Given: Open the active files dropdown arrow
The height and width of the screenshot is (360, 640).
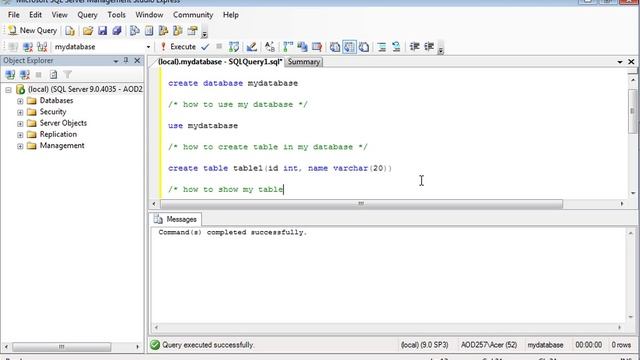Looking at the screenshot, I should click(620, 62).
